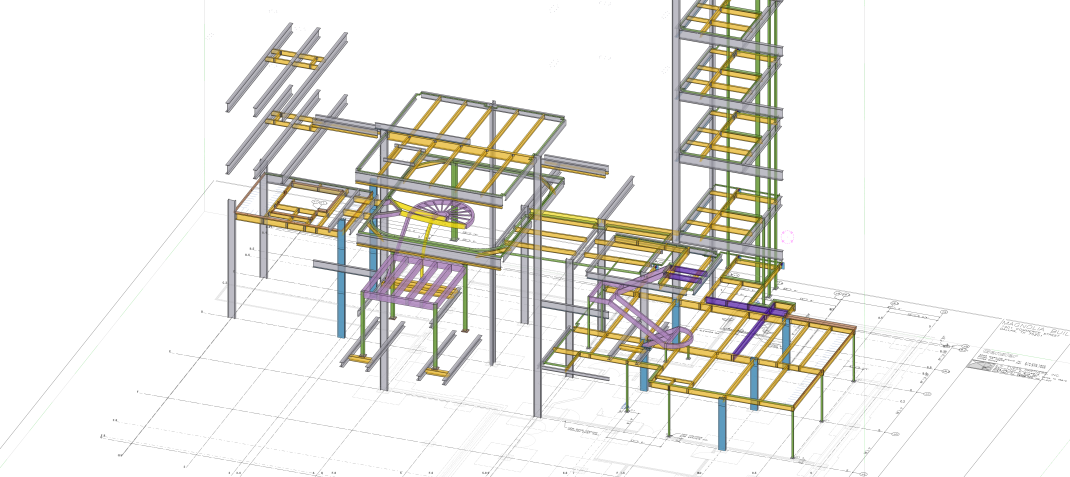This screenshot has width=1070, height=477.
Task: Pick the blue column at bottom right corner
Action: click(x=722, y=424)
